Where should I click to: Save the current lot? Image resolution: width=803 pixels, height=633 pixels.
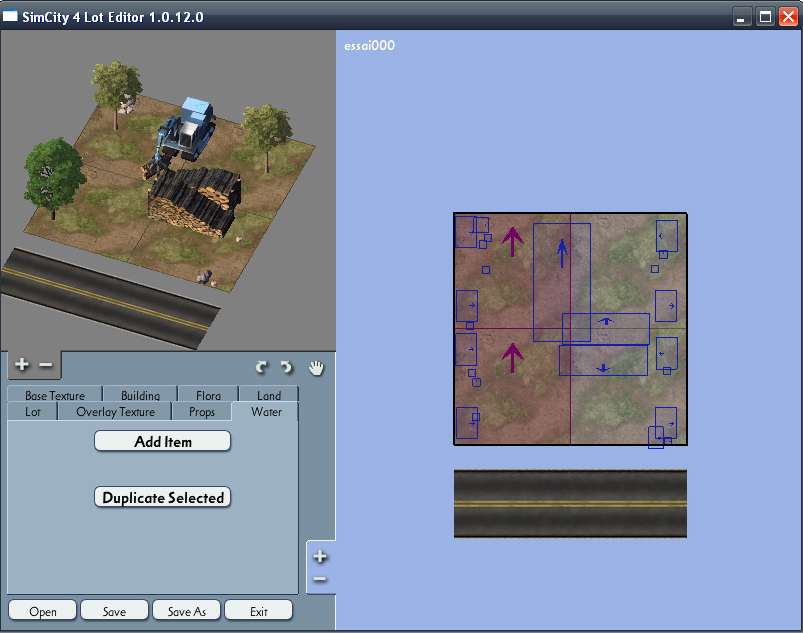coord(114,611)
